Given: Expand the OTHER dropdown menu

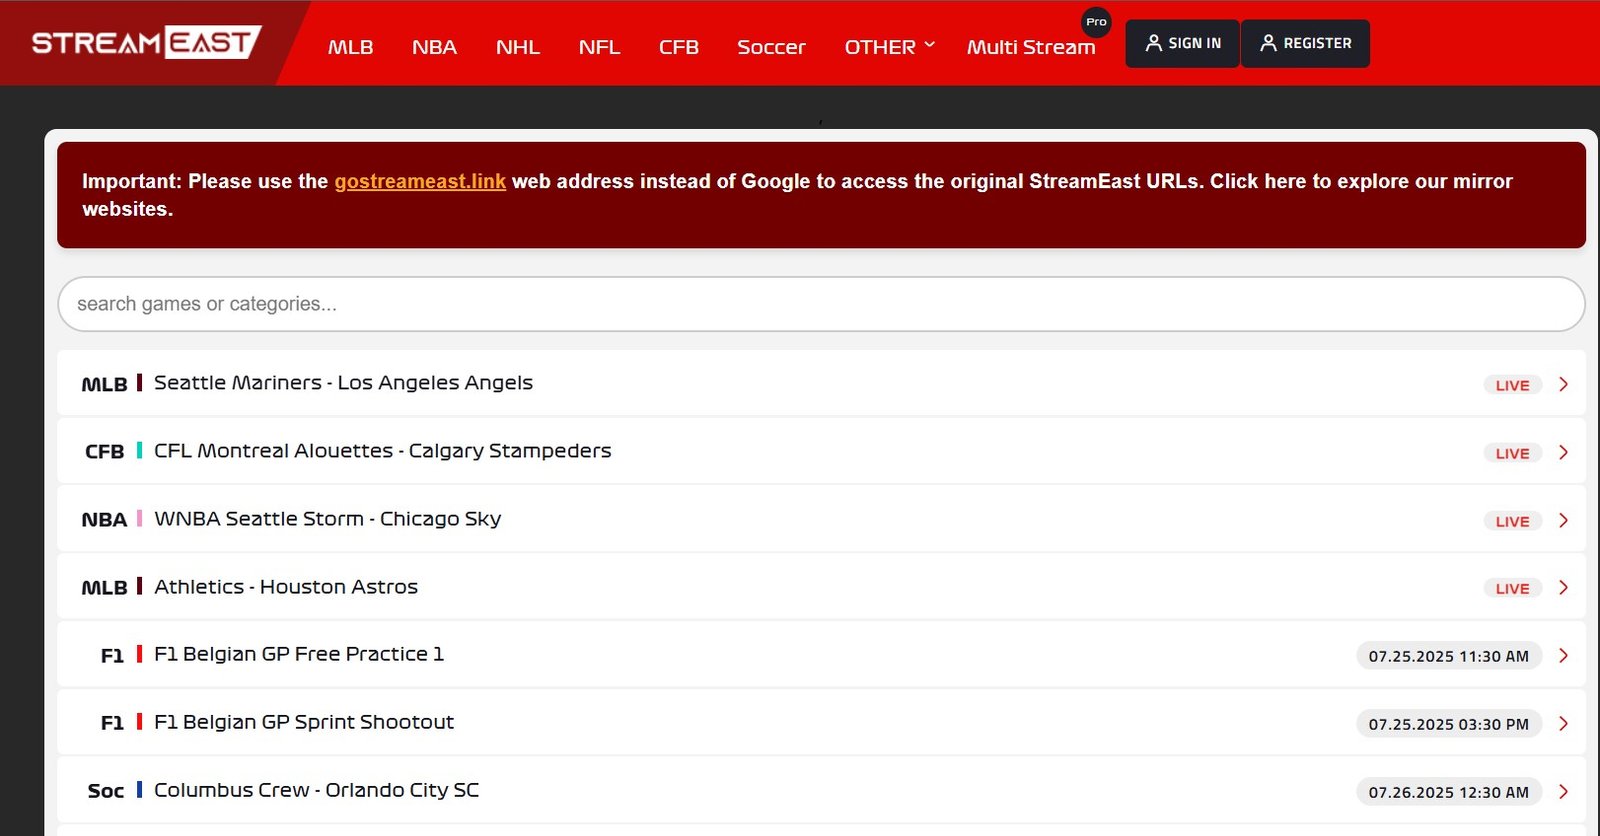Looking at the screenshot, I should click(889, 47).
